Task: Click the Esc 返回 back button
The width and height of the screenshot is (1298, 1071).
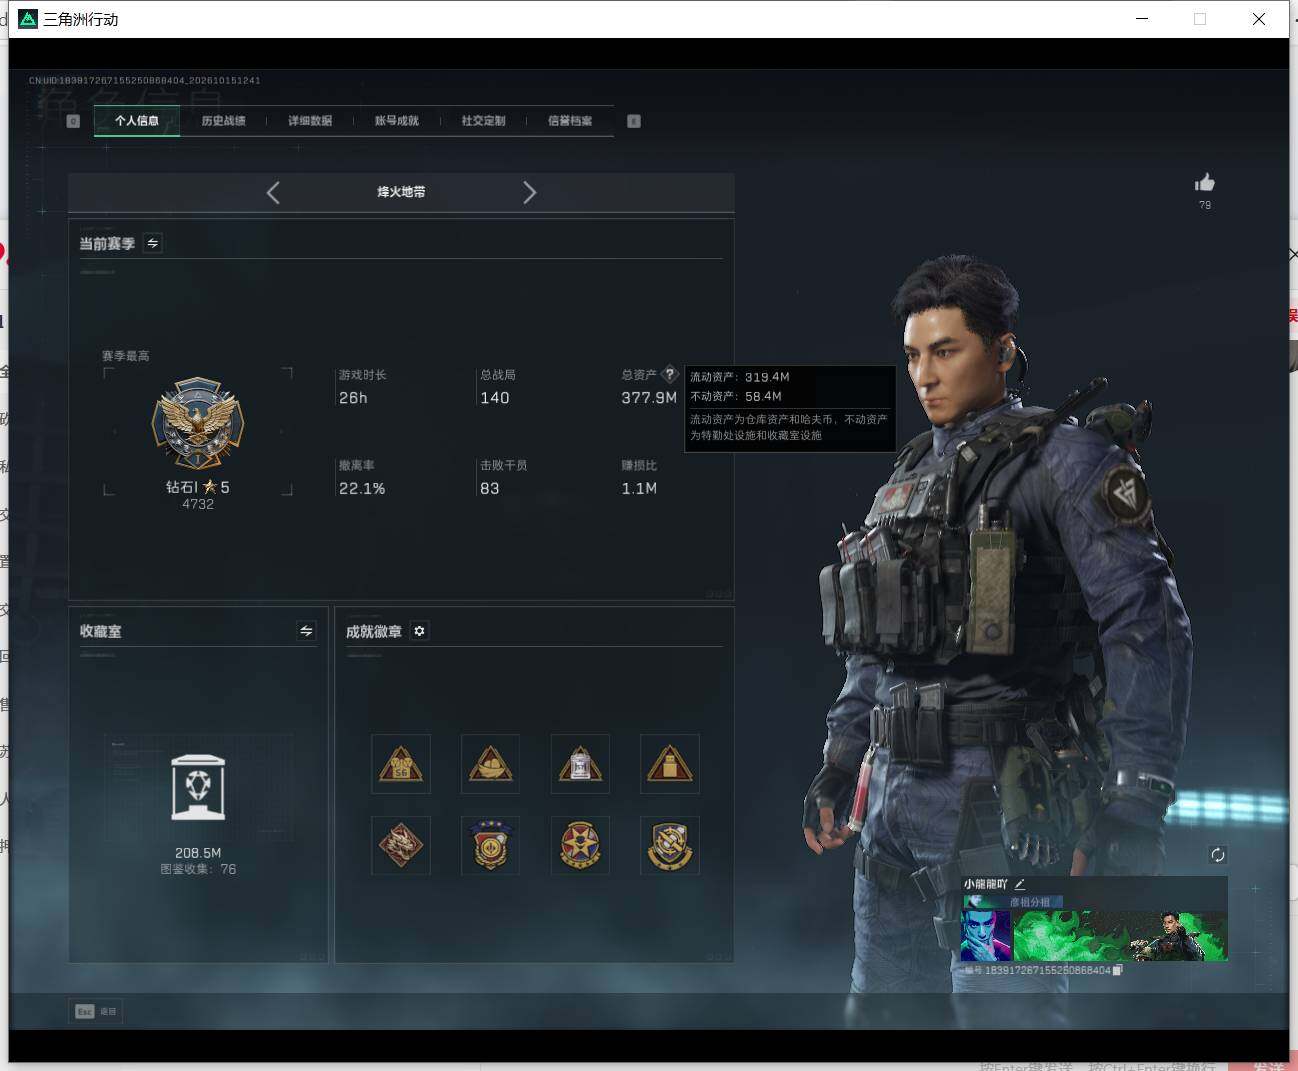Action: click(x=96, y=1011)
